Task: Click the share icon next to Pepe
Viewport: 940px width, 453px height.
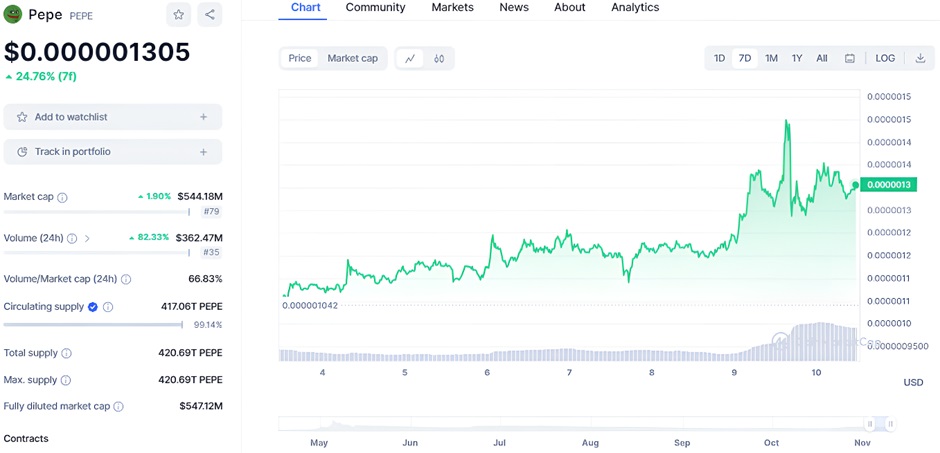Action: 209,15
